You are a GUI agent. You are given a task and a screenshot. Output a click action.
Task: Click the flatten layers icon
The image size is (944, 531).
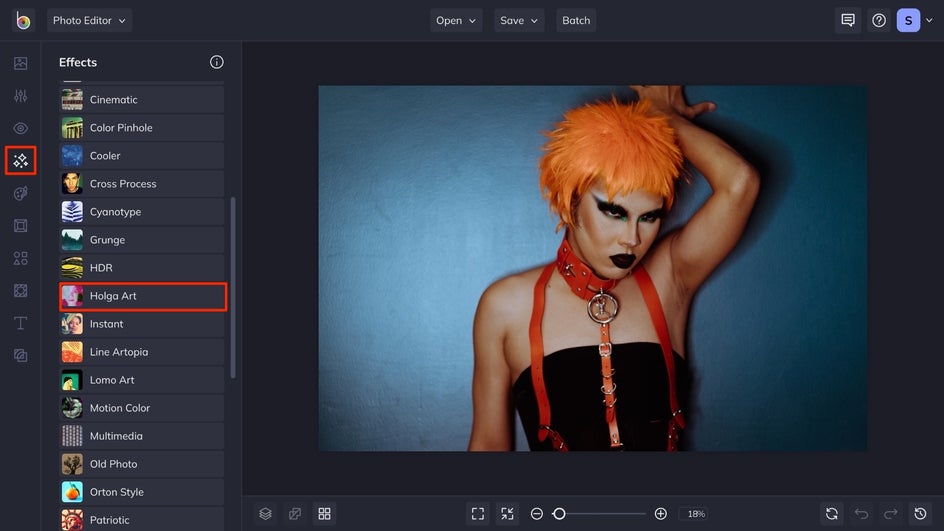click(x=295, y=514)
